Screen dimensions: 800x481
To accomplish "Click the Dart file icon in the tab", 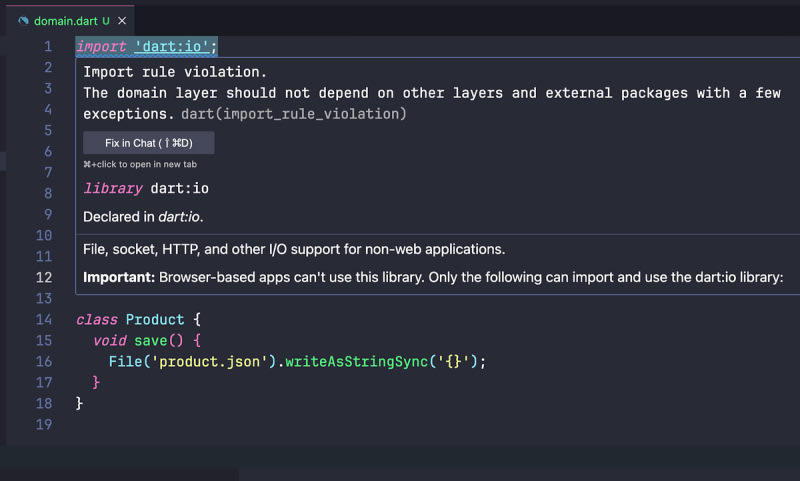I will pyautogui.click(x=23, y=20).
